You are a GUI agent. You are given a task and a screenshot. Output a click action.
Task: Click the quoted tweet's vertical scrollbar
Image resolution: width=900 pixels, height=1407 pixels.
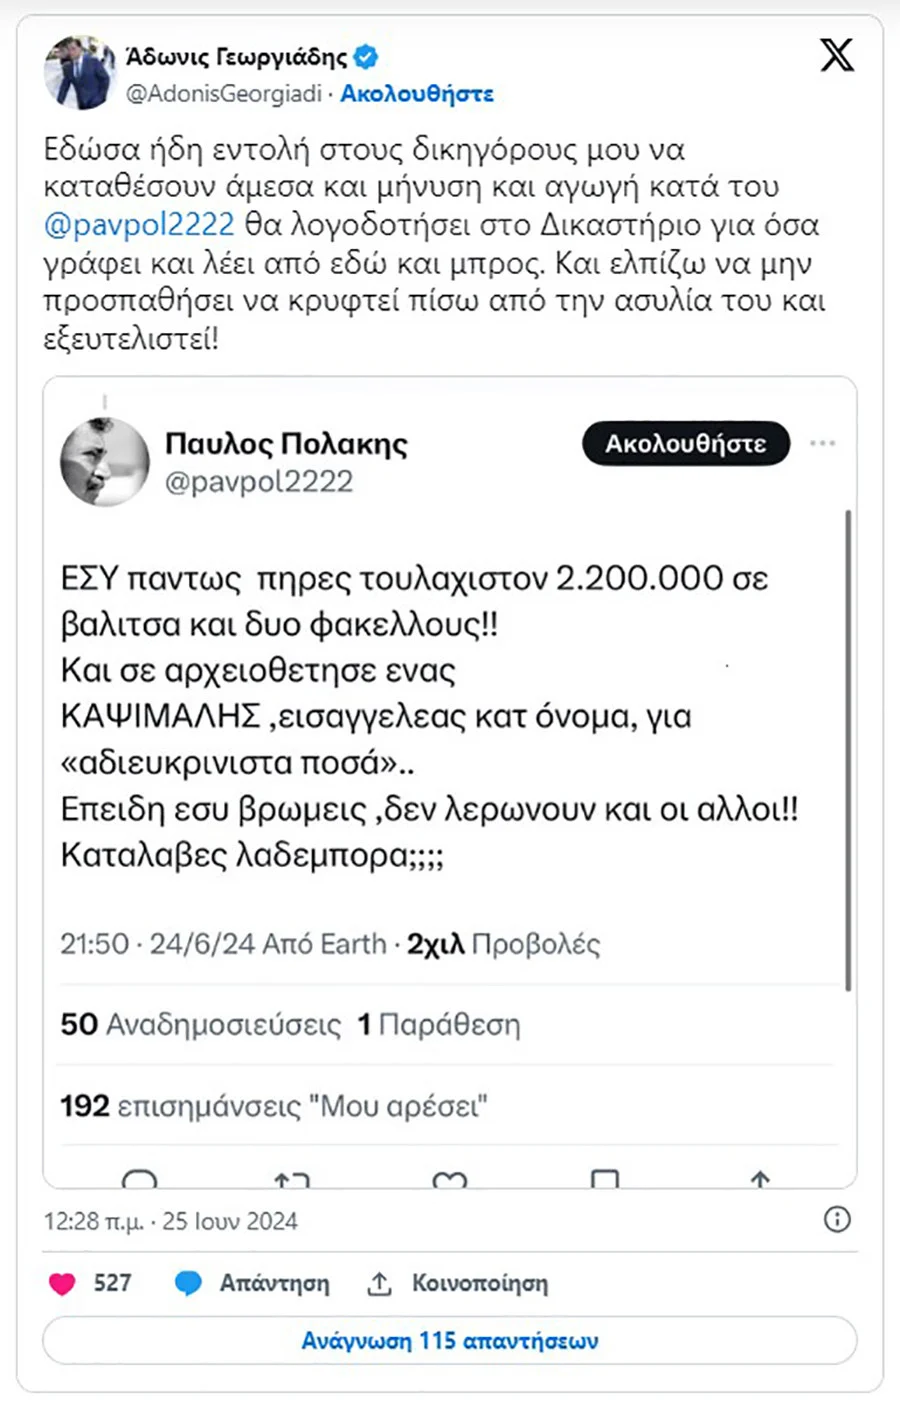(x=848, y=750)
